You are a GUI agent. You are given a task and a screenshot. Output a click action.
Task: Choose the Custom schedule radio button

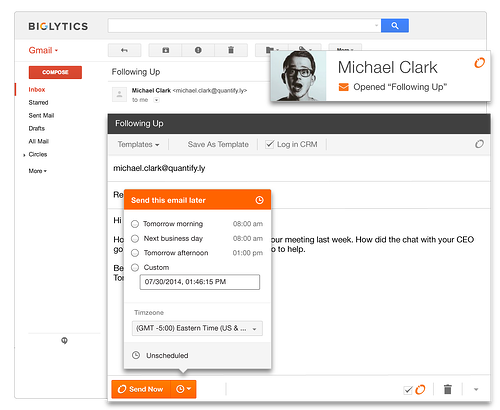click(x=135, y=268)
